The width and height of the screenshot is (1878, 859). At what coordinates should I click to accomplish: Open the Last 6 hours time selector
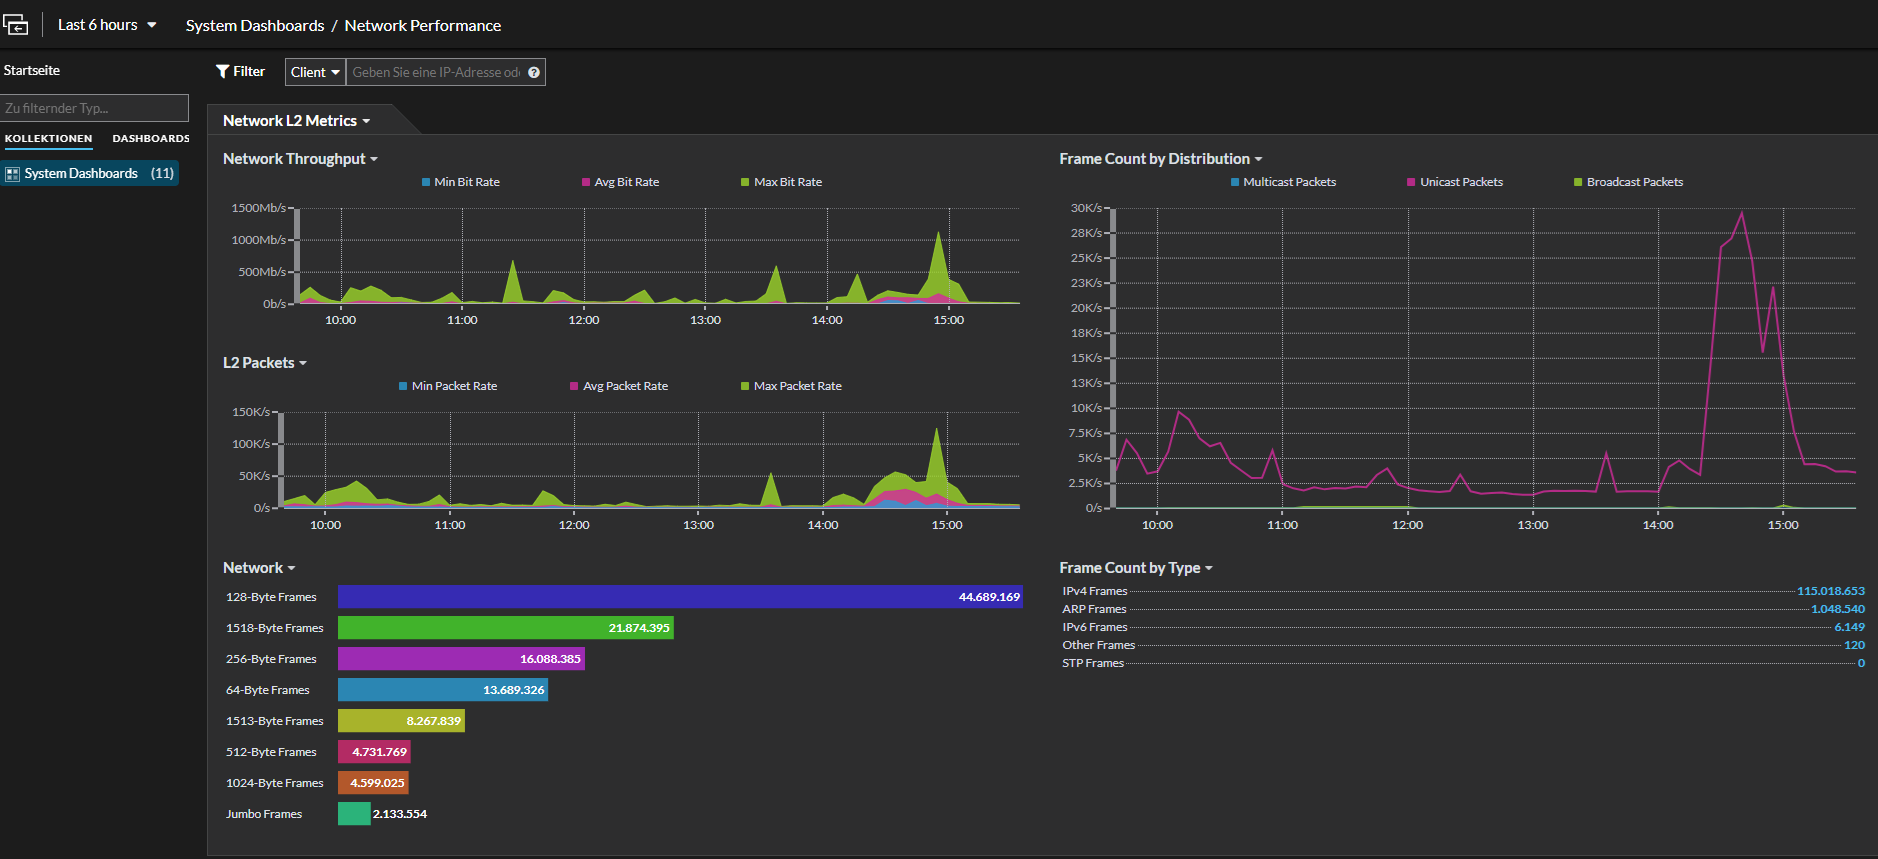pyautogui.click(x=107, y=25)
